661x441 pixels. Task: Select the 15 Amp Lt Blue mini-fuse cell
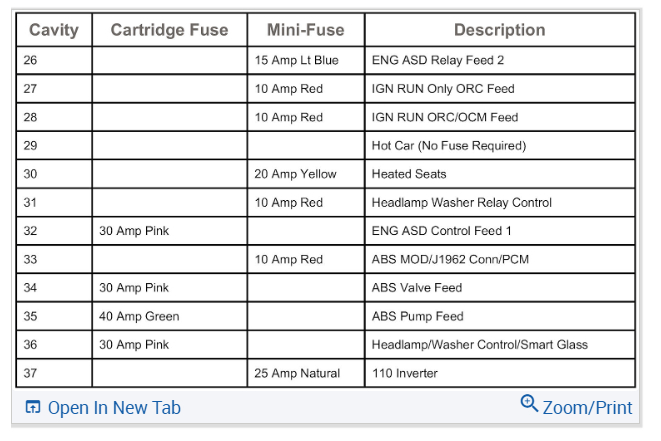295,60
